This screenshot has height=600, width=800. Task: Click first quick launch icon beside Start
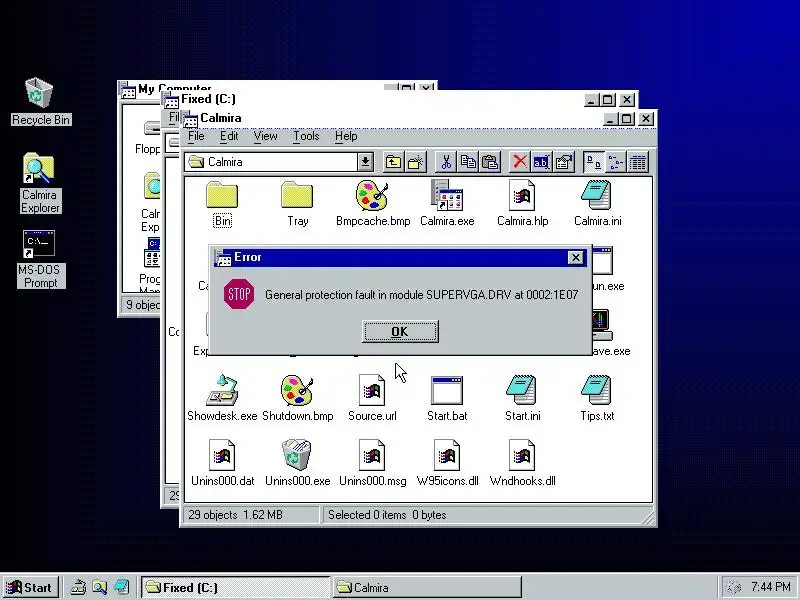[x=78, y=588]
